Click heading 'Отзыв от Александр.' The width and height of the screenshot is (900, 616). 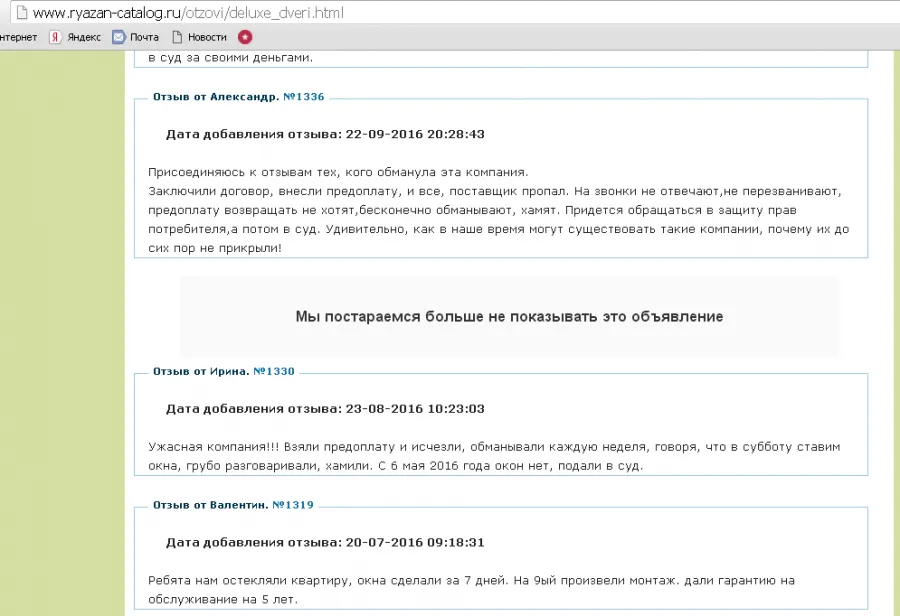[x=216, y=96]
